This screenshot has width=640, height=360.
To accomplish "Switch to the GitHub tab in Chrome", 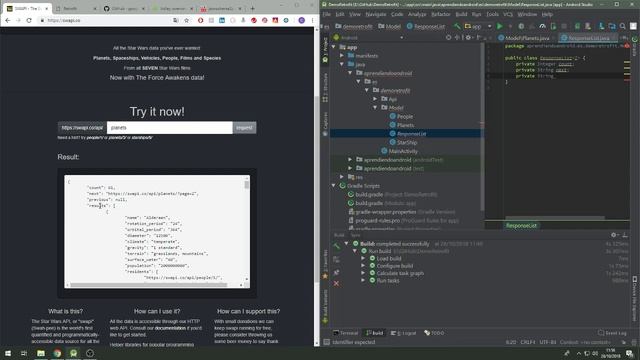I will (x=125, y=8).
